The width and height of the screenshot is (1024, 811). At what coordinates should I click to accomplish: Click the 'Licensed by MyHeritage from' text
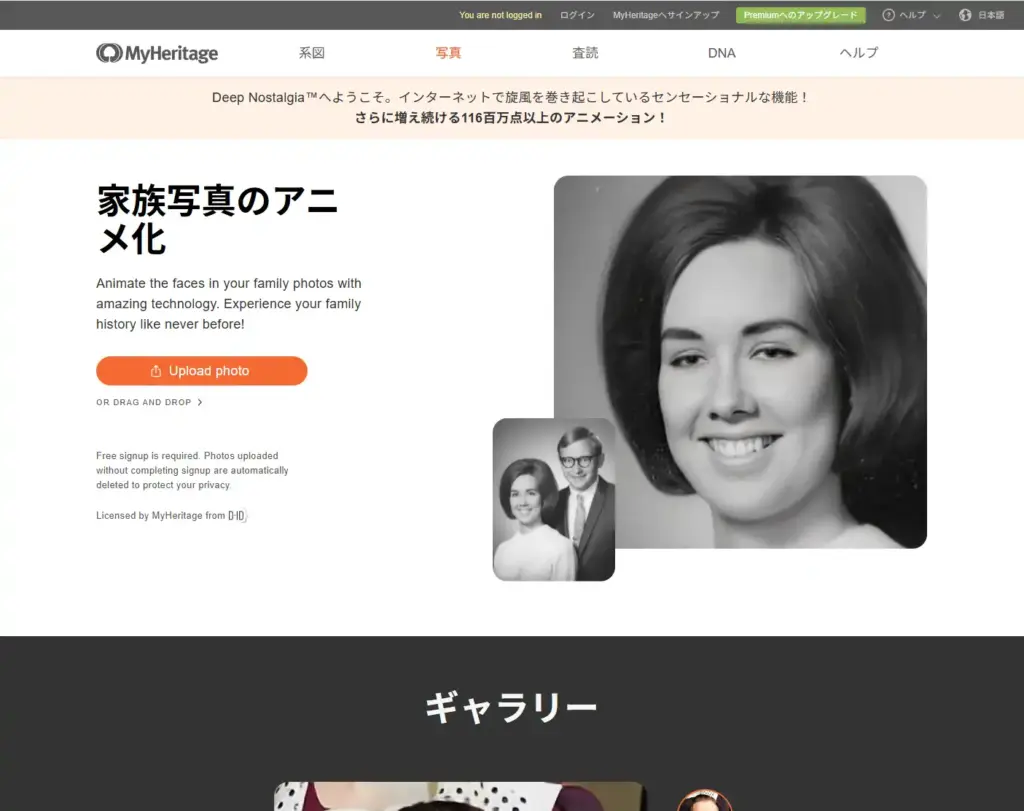click(x=161, y=516)
